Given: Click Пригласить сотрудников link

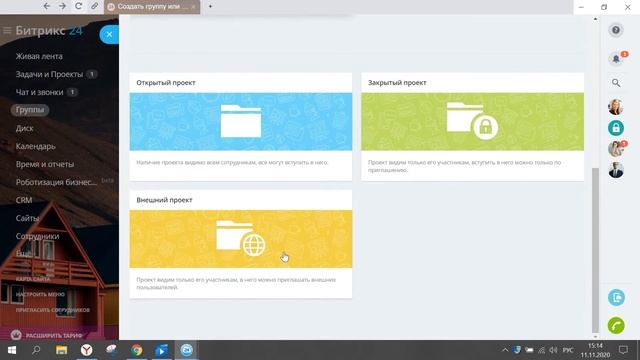Looking at the screenshot, I should pos(53,310).
